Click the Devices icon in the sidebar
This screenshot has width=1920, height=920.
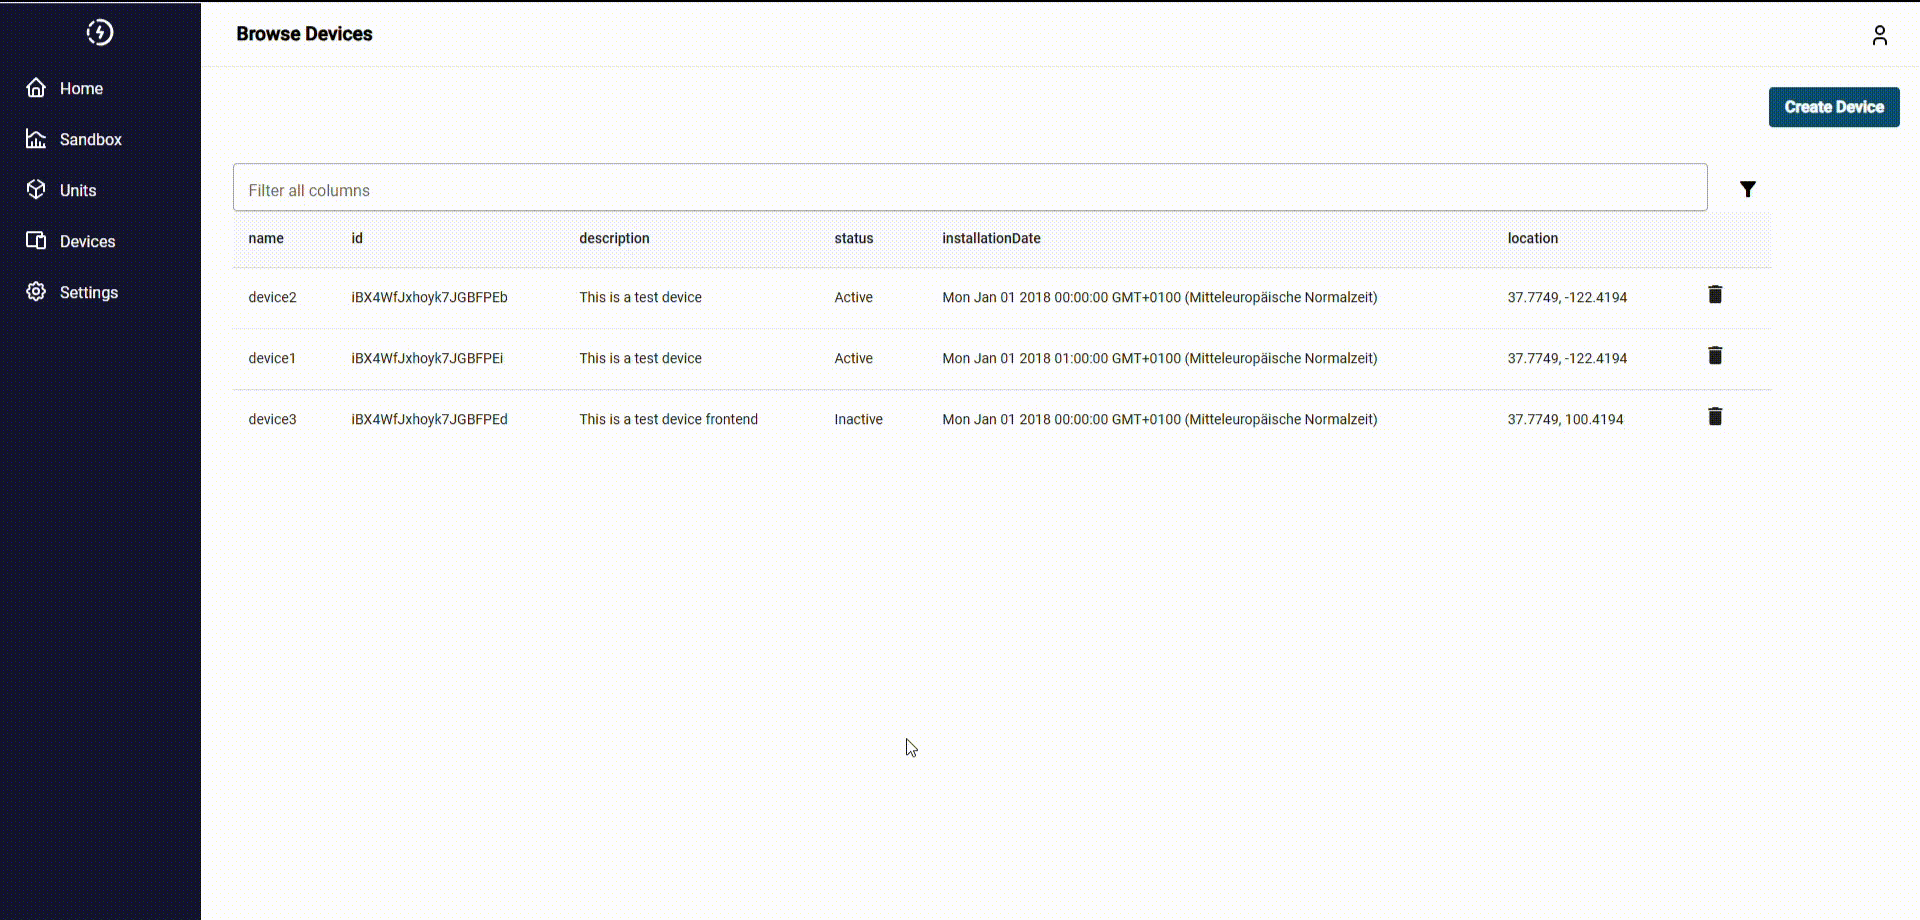pos(36,241)
